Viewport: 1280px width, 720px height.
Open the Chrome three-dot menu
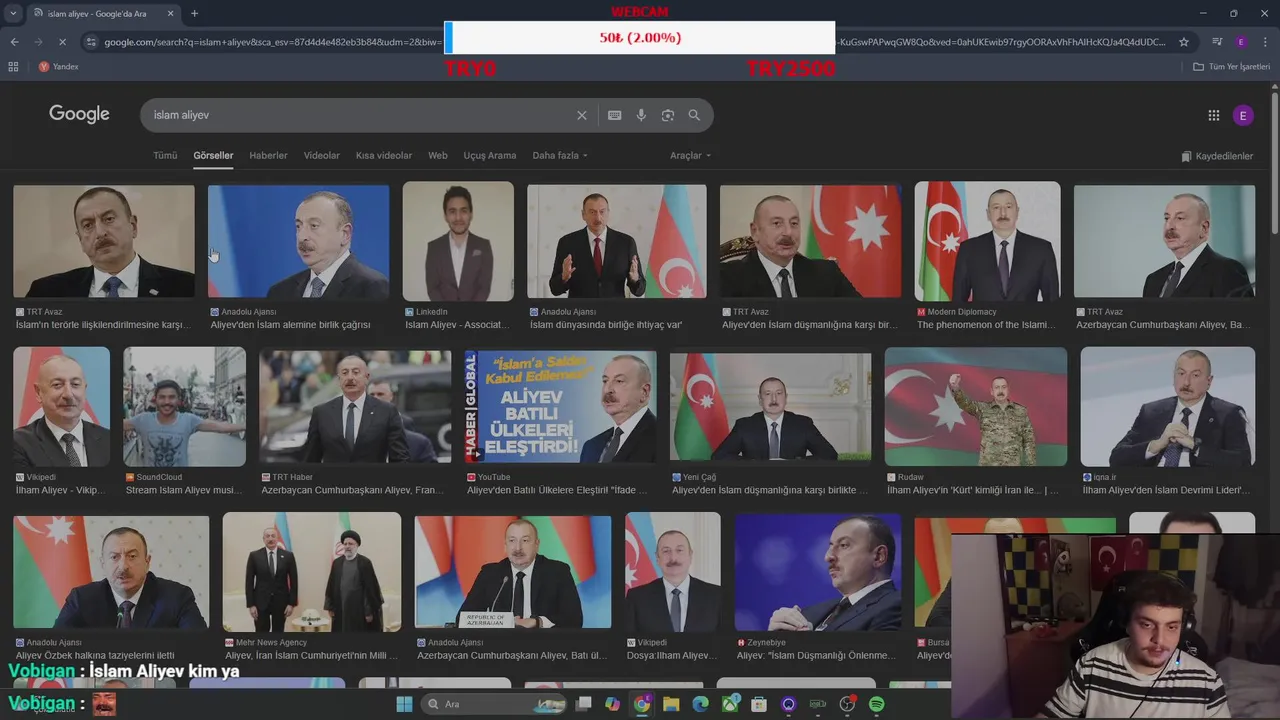coord(1266,42)
